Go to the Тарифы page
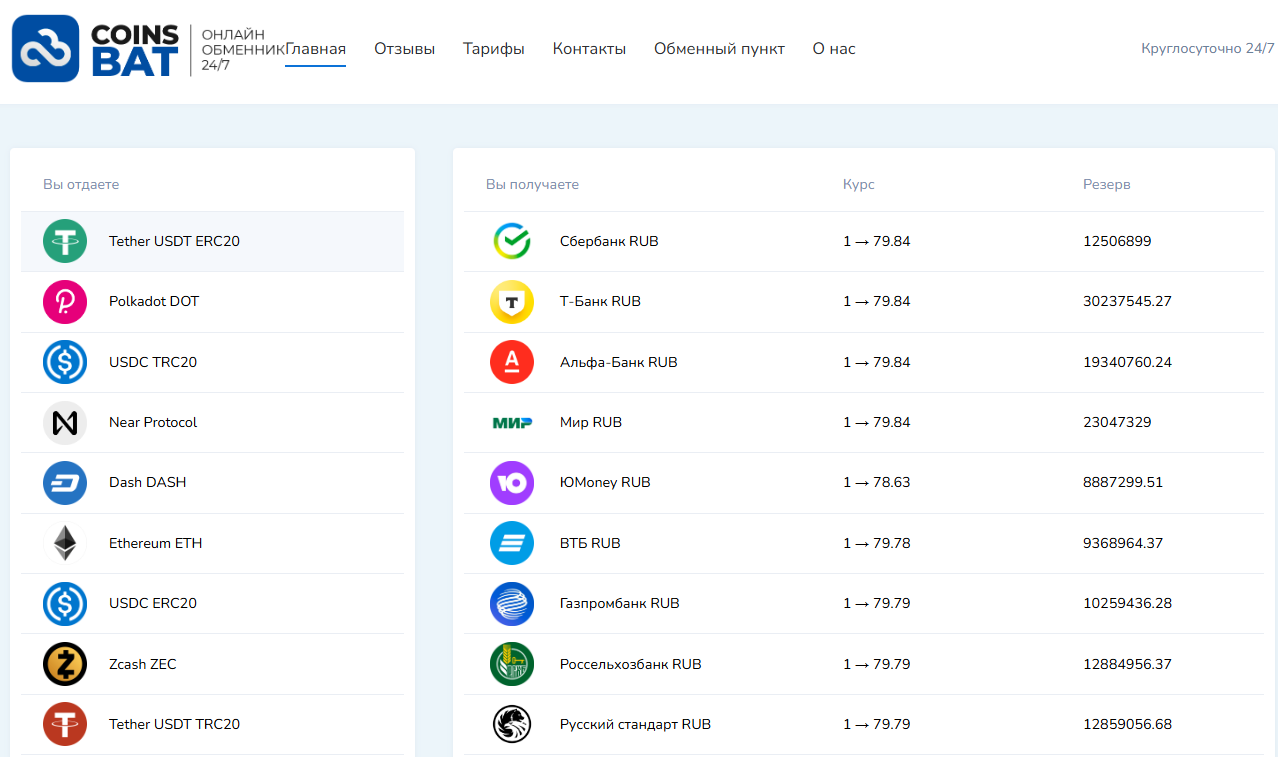The image size is (1278, 757). point(493,49)
